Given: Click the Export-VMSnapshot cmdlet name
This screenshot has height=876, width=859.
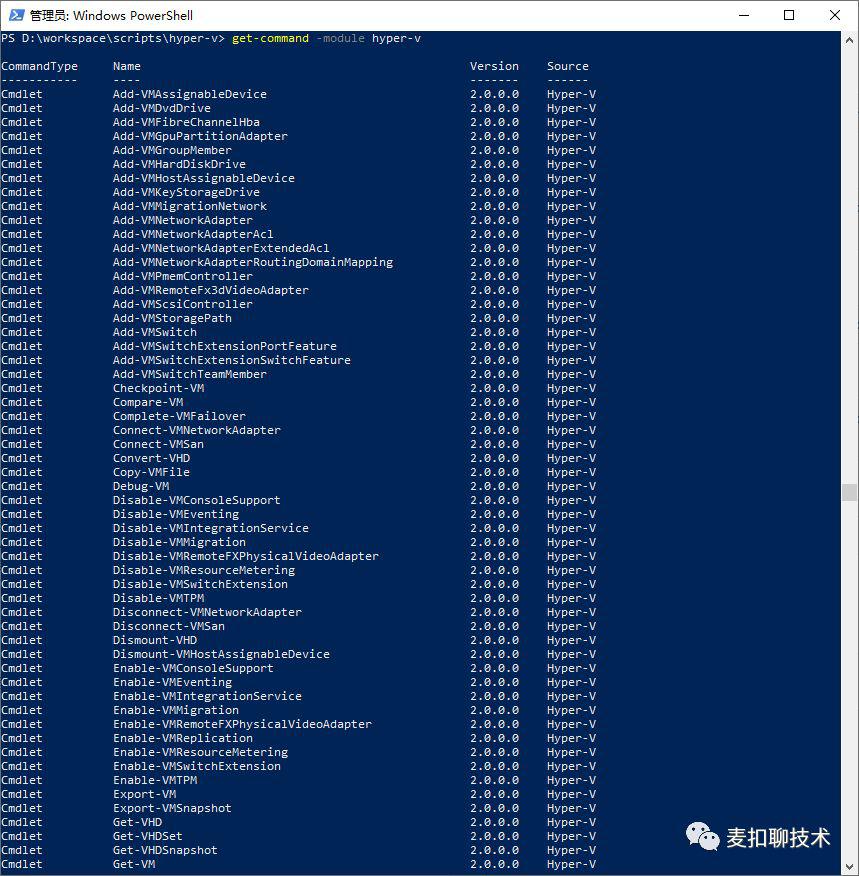Looking at the screenshot, I should 172,808.
